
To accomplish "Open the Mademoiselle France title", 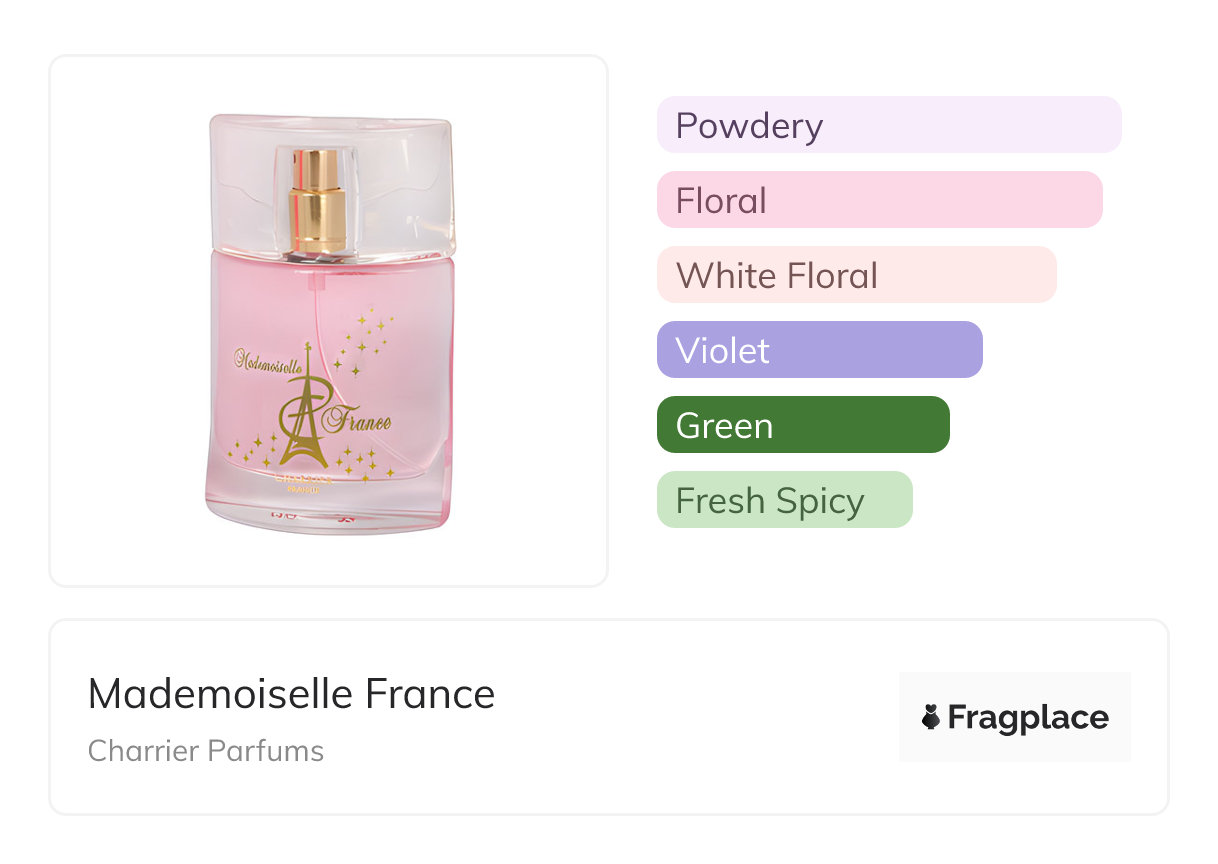I will pos(291,693).
